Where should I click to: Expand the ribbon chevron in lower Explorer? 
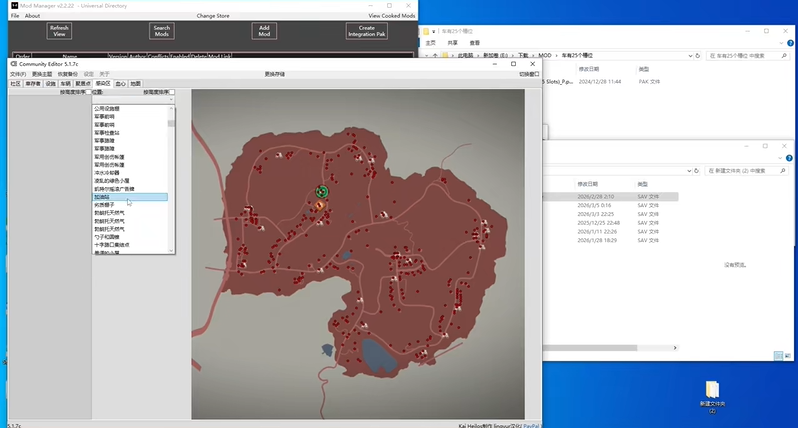point(781,158)
